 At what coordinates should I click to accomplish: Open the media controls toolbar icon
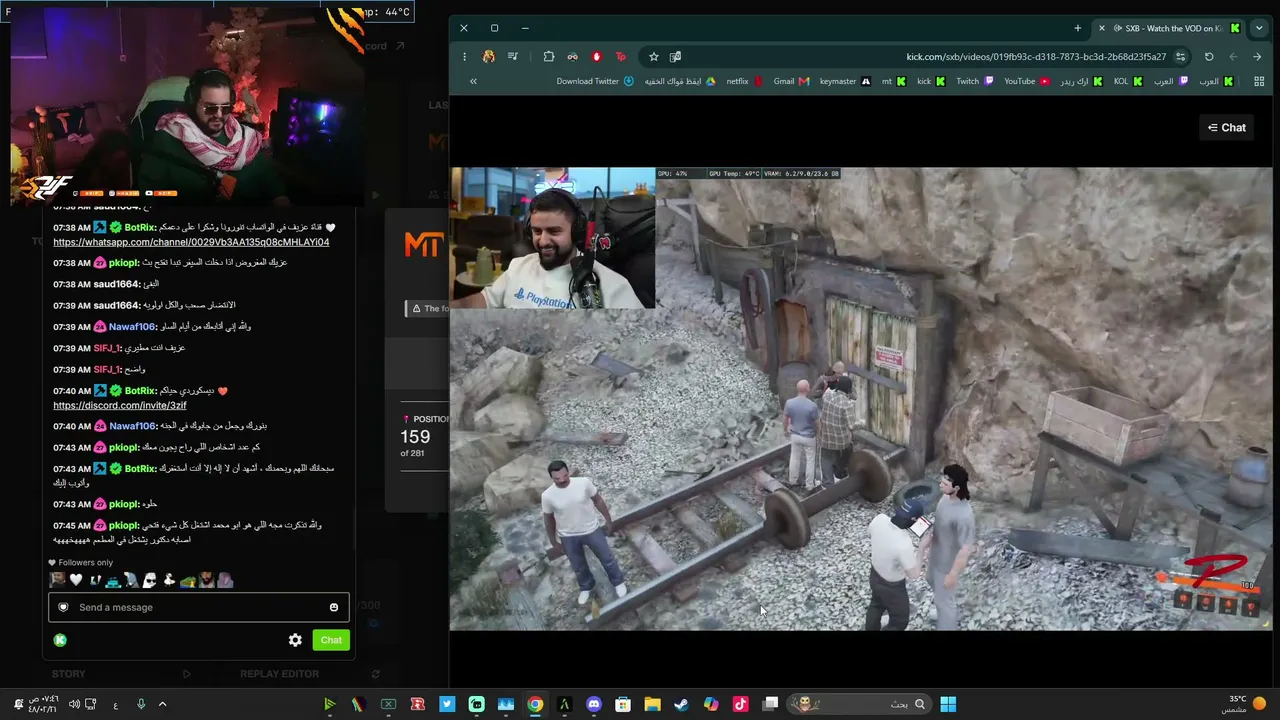[x=513, y=57]
